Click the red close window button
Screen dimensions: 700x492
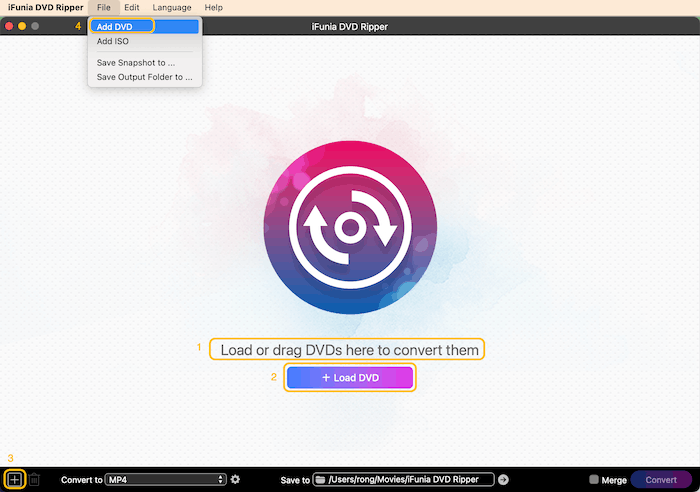coord(10,25)
